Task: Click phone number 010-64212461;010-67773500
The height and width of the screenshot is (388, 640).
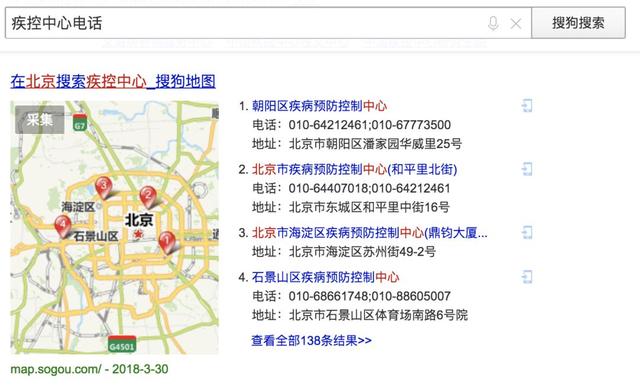Action: coord(369,125)
